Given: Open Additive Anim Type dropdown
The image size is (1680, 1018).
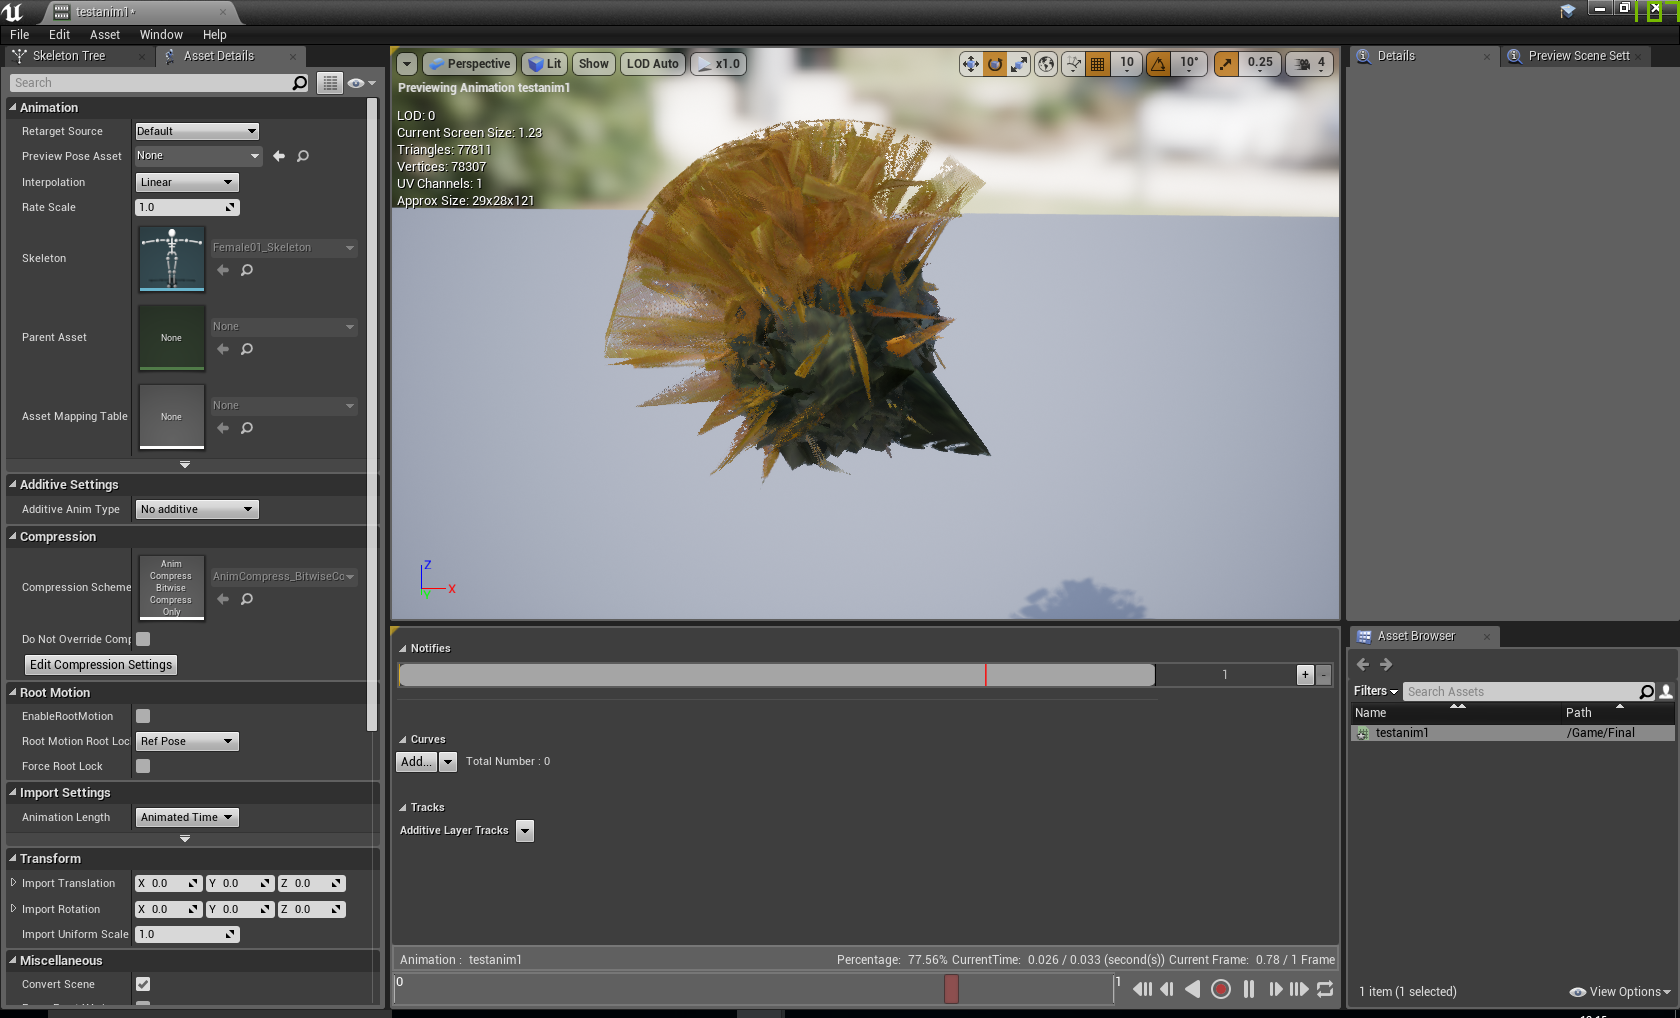Looking at the screenshot, I should tap(197, 509).
